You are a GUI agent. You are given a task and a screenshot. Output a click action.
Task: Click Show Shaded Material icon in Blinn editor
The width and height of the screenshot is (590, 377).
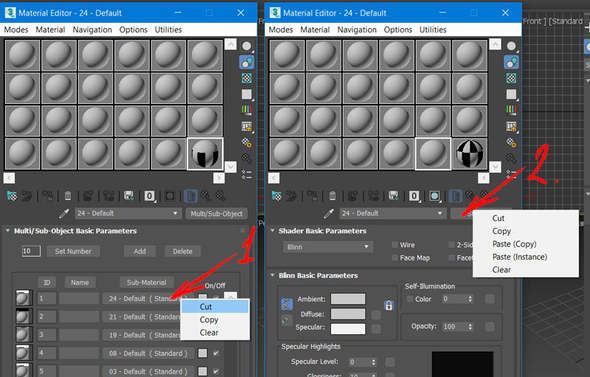click(x=435, y=196)
